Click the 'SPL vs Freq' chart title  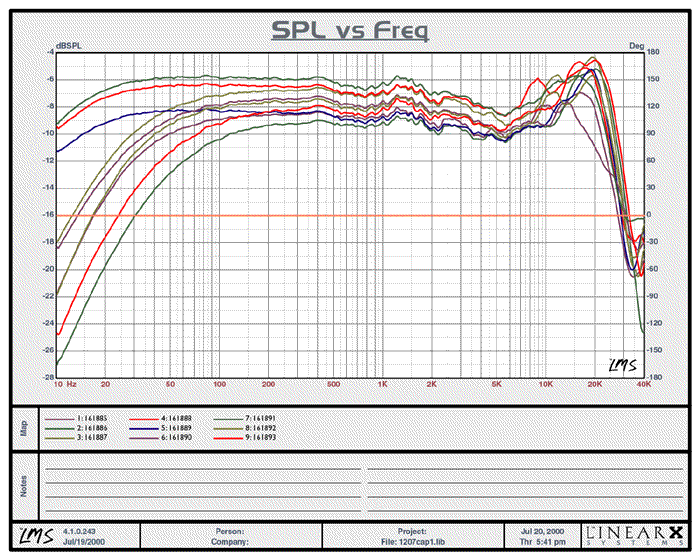coord(350,30)
